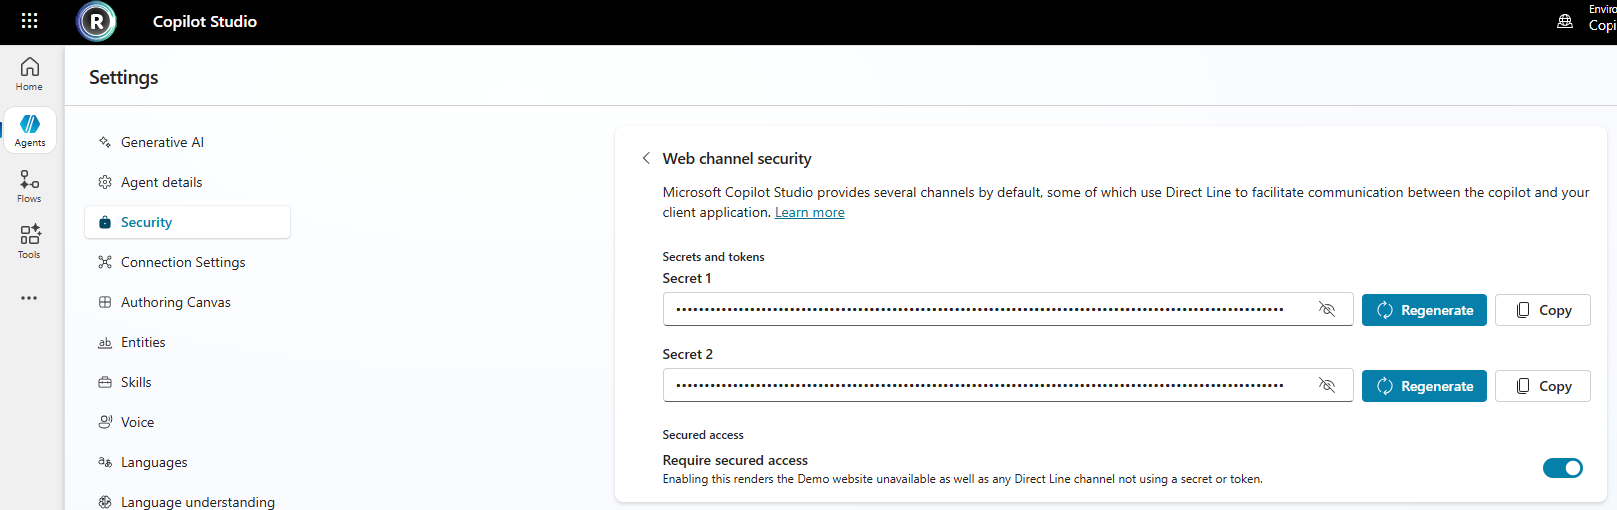
Task: Reveal Secret 2 with the eye icon
Action: coord(1327,386)
